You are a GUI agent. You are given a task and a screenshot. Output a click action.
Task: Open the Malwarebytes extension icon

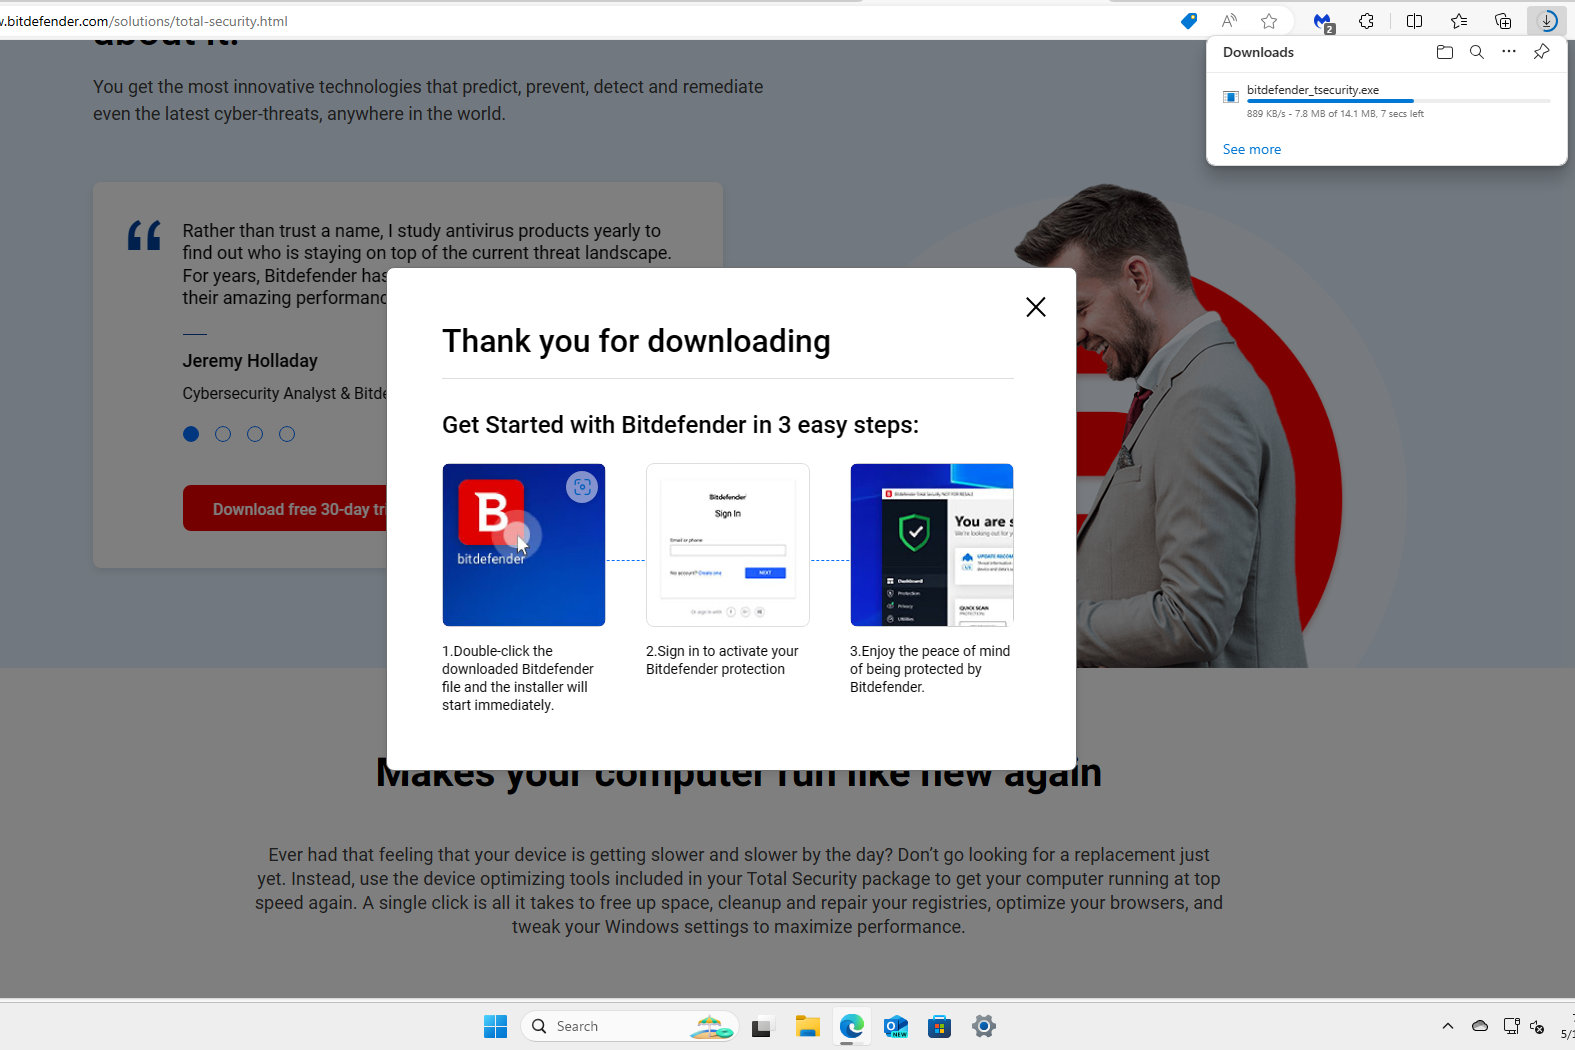1323,22
